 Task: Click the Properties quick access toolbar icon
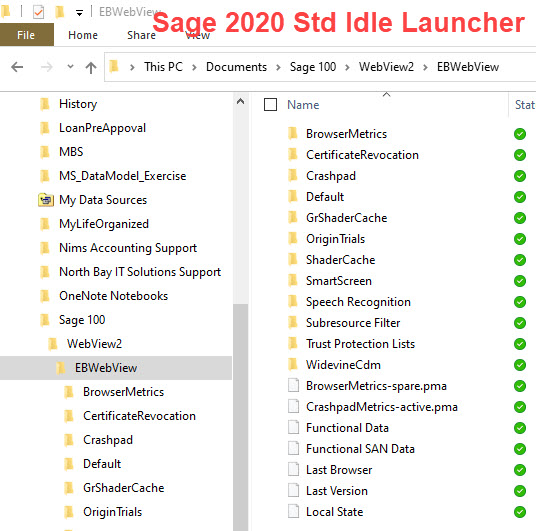pos(38,12)
